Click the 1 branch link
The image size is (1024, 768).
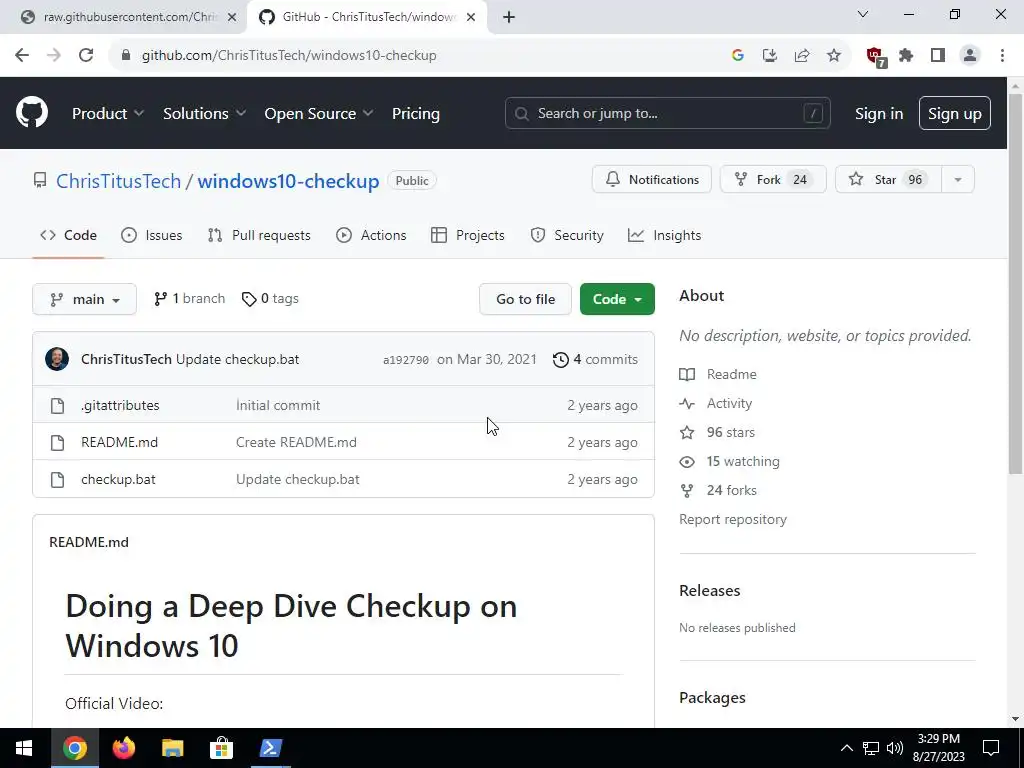click(x=189, y=298)
